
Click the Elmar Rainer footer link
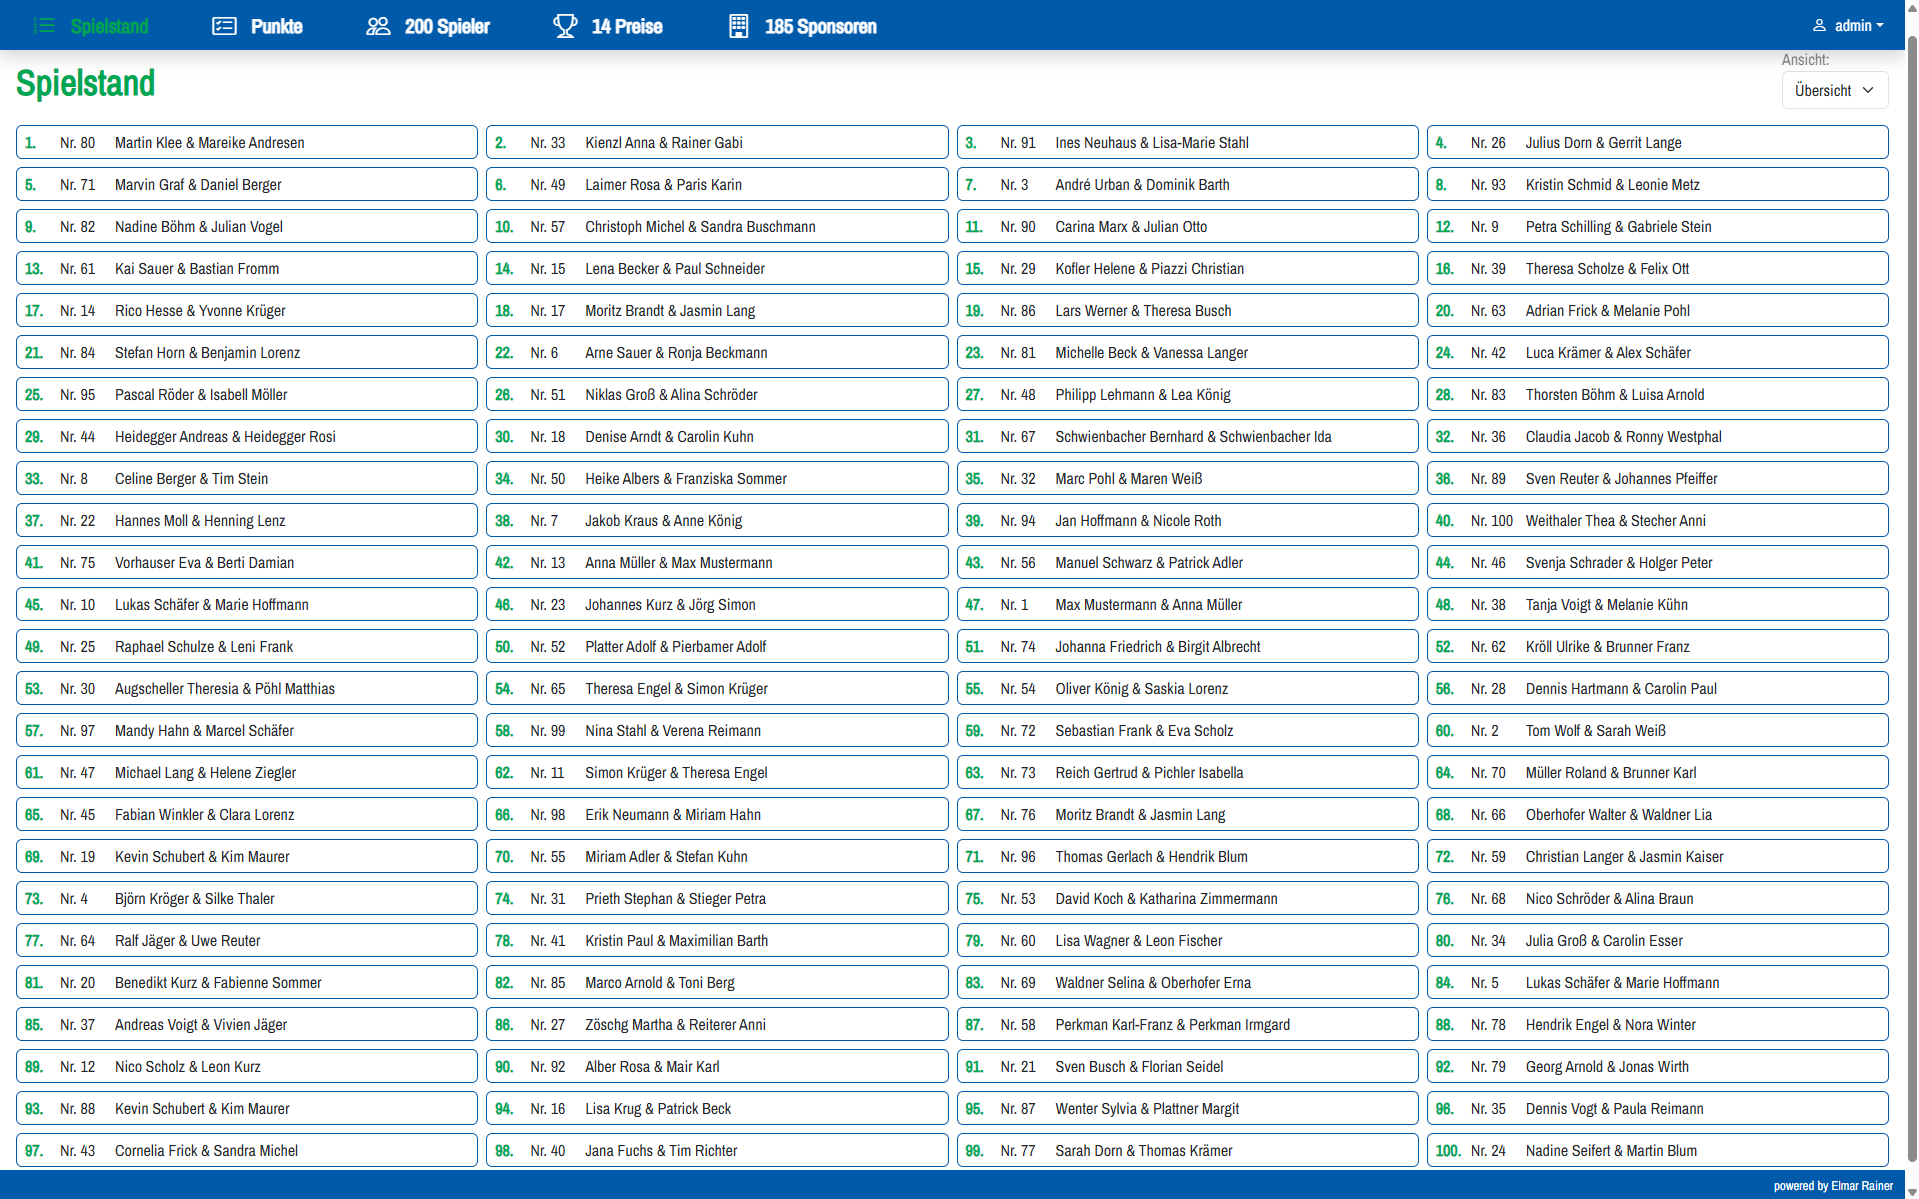coord(1862,1186)
